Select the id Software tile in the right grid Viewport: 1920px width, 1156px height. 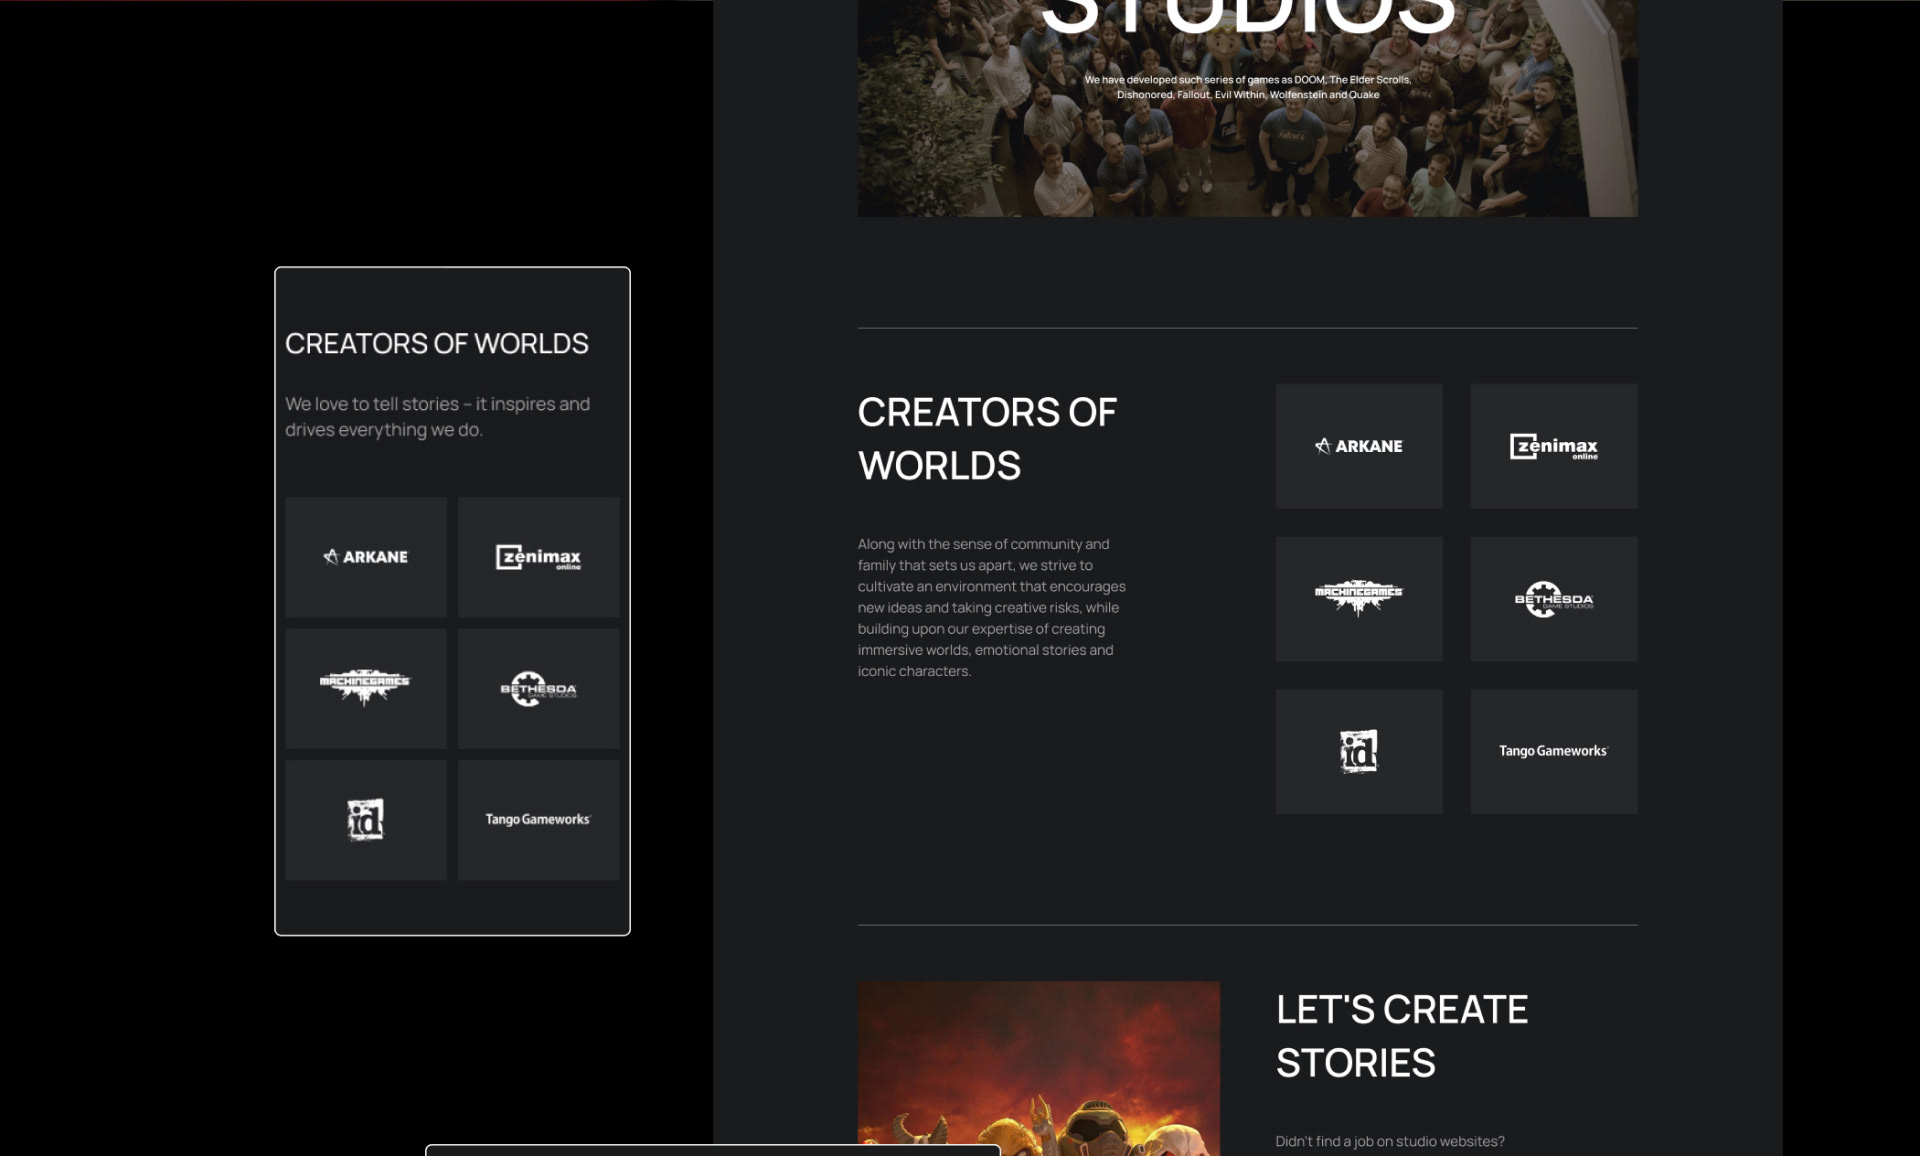point(1358,751)
